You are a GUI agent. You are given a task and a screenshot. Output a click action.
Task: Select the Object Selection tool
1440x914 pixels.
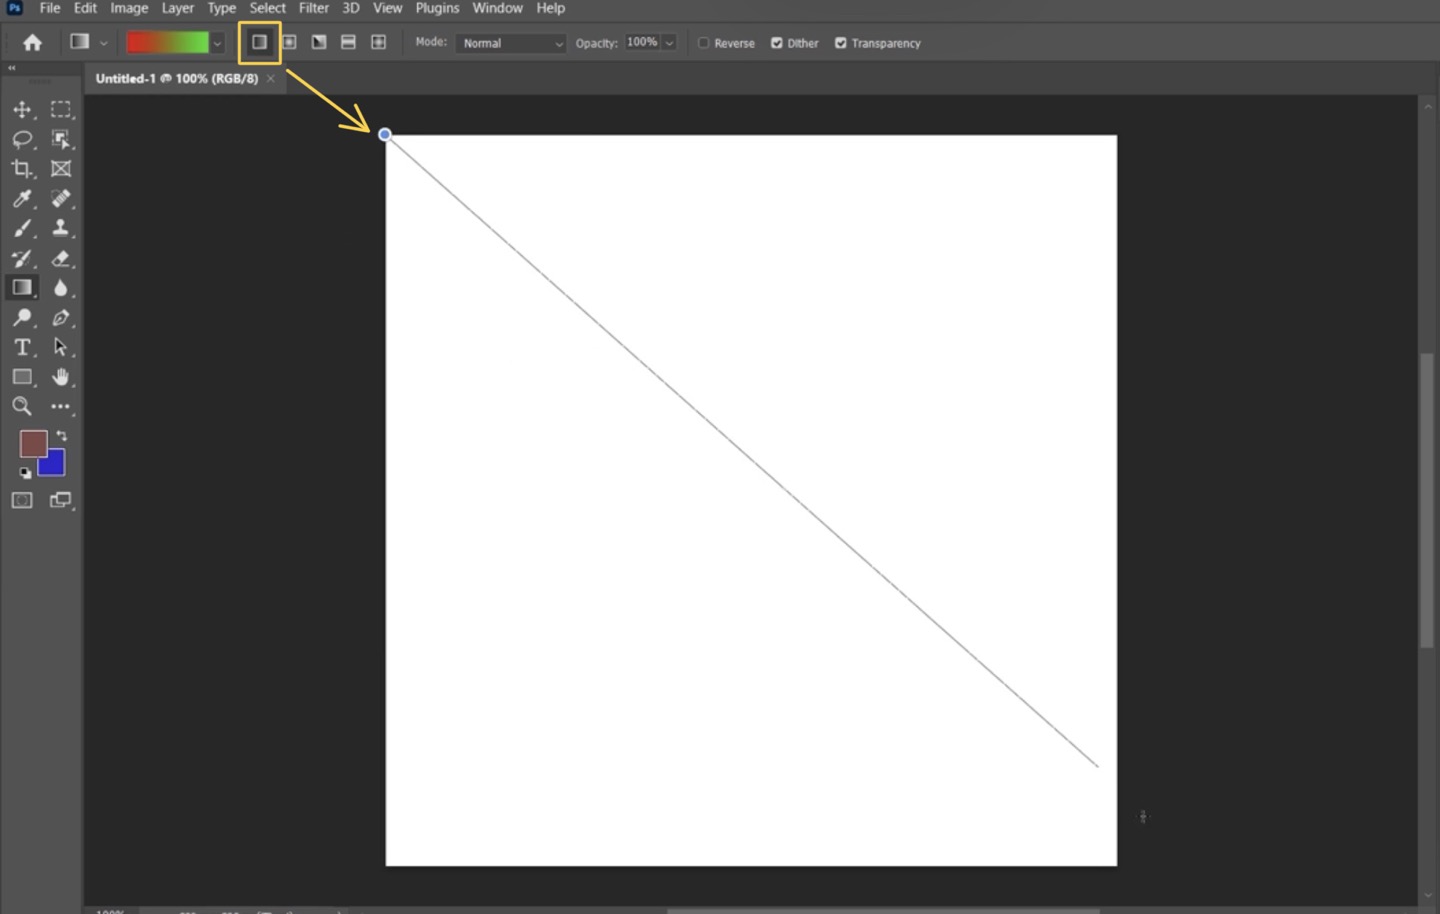point(61,139)
